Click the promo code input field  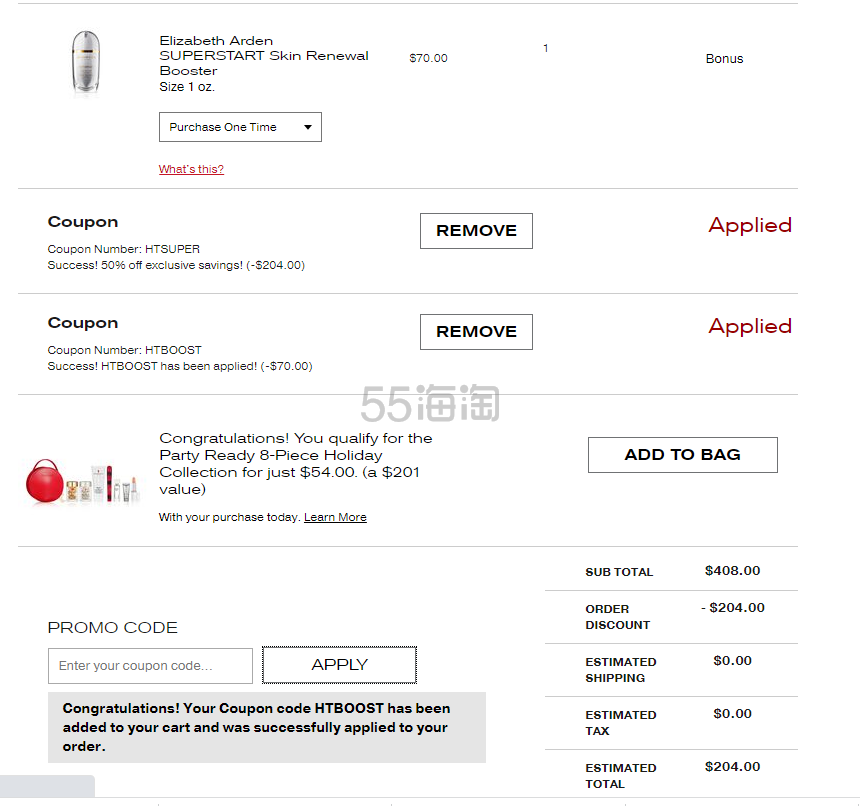150,666
